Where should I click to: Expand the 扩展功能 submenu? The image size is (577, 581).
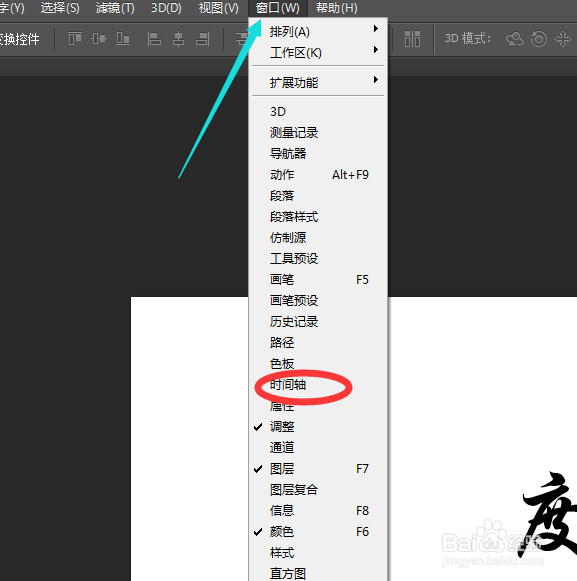[318, 82]
